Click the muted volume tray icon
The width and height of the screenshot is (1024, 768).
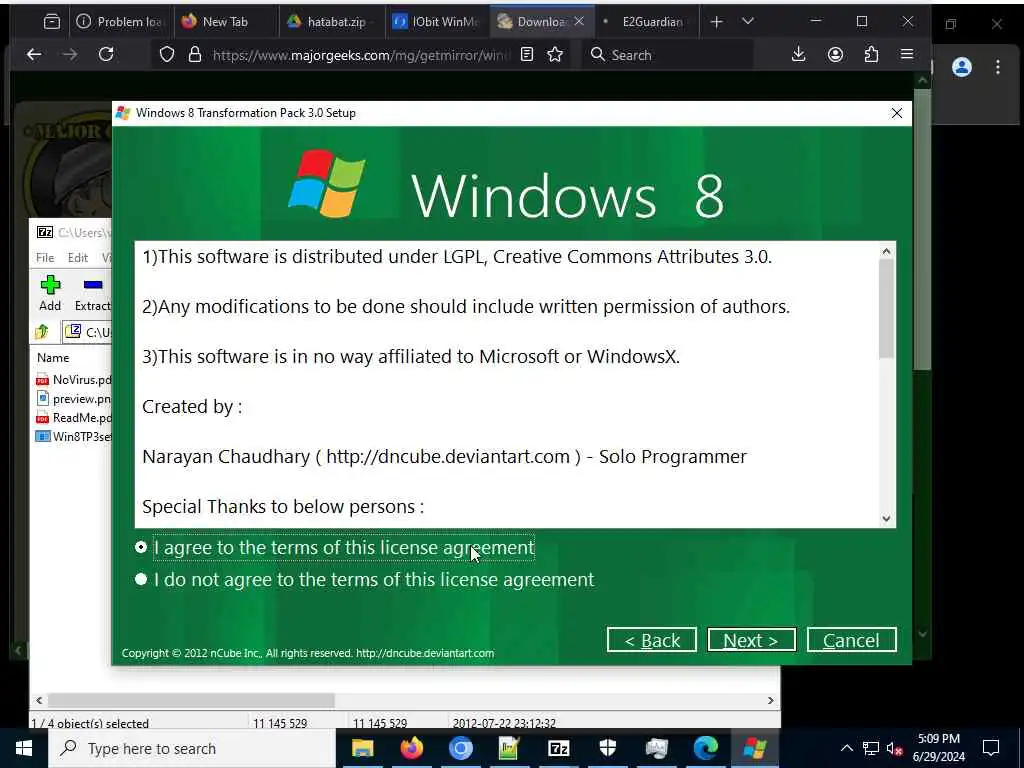click(x=895, y=748)
